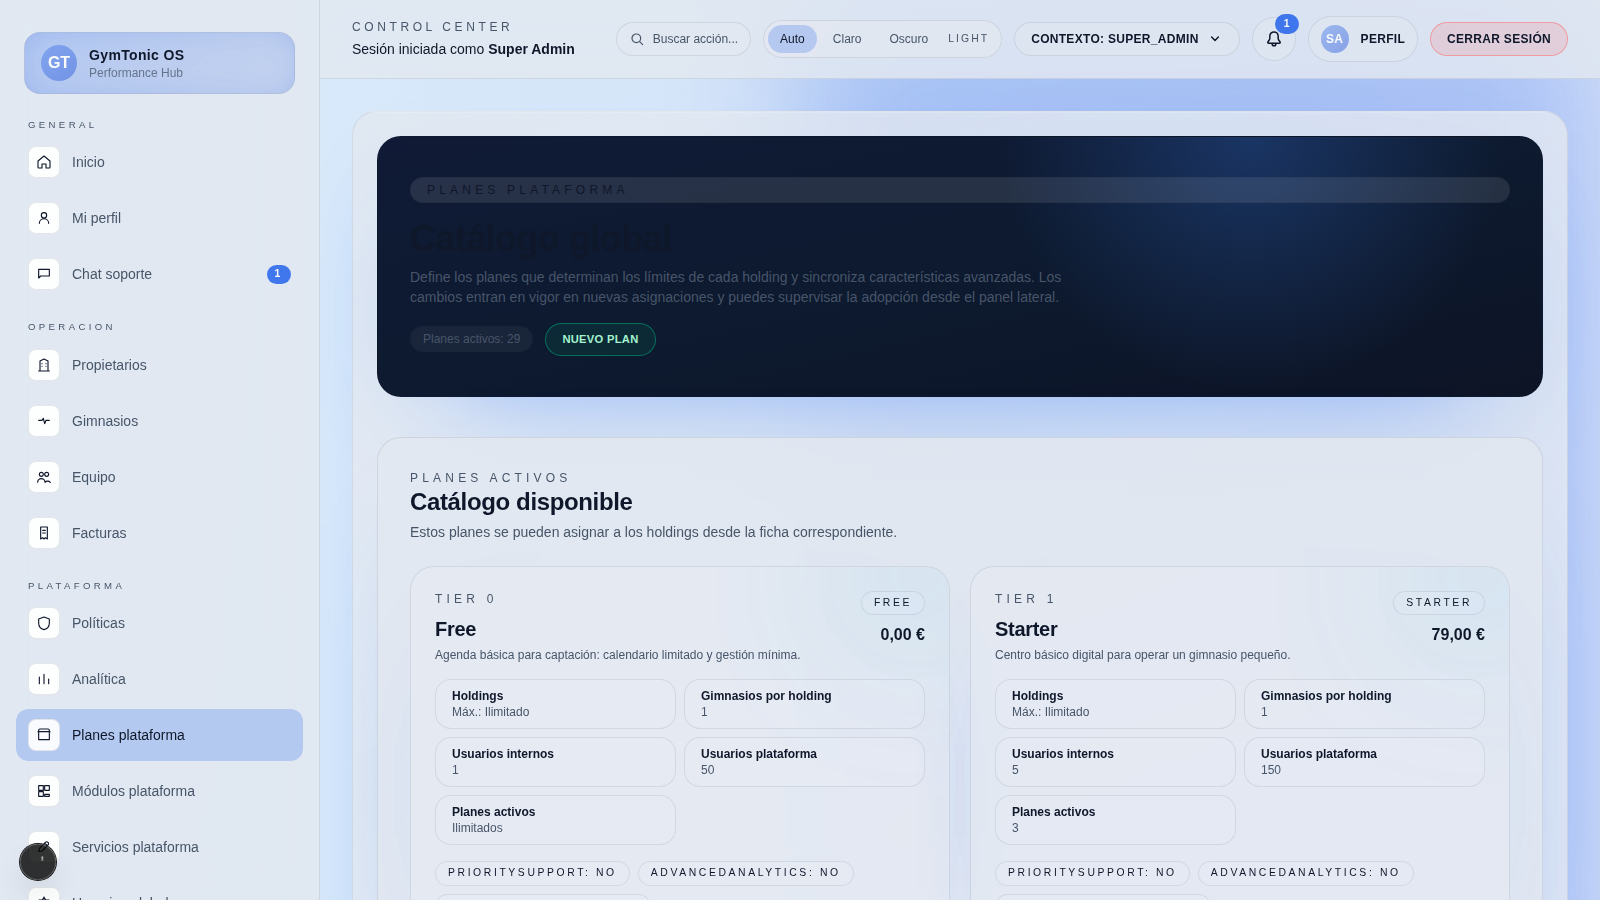Click the Políticas shield icon

pos(44,623)
